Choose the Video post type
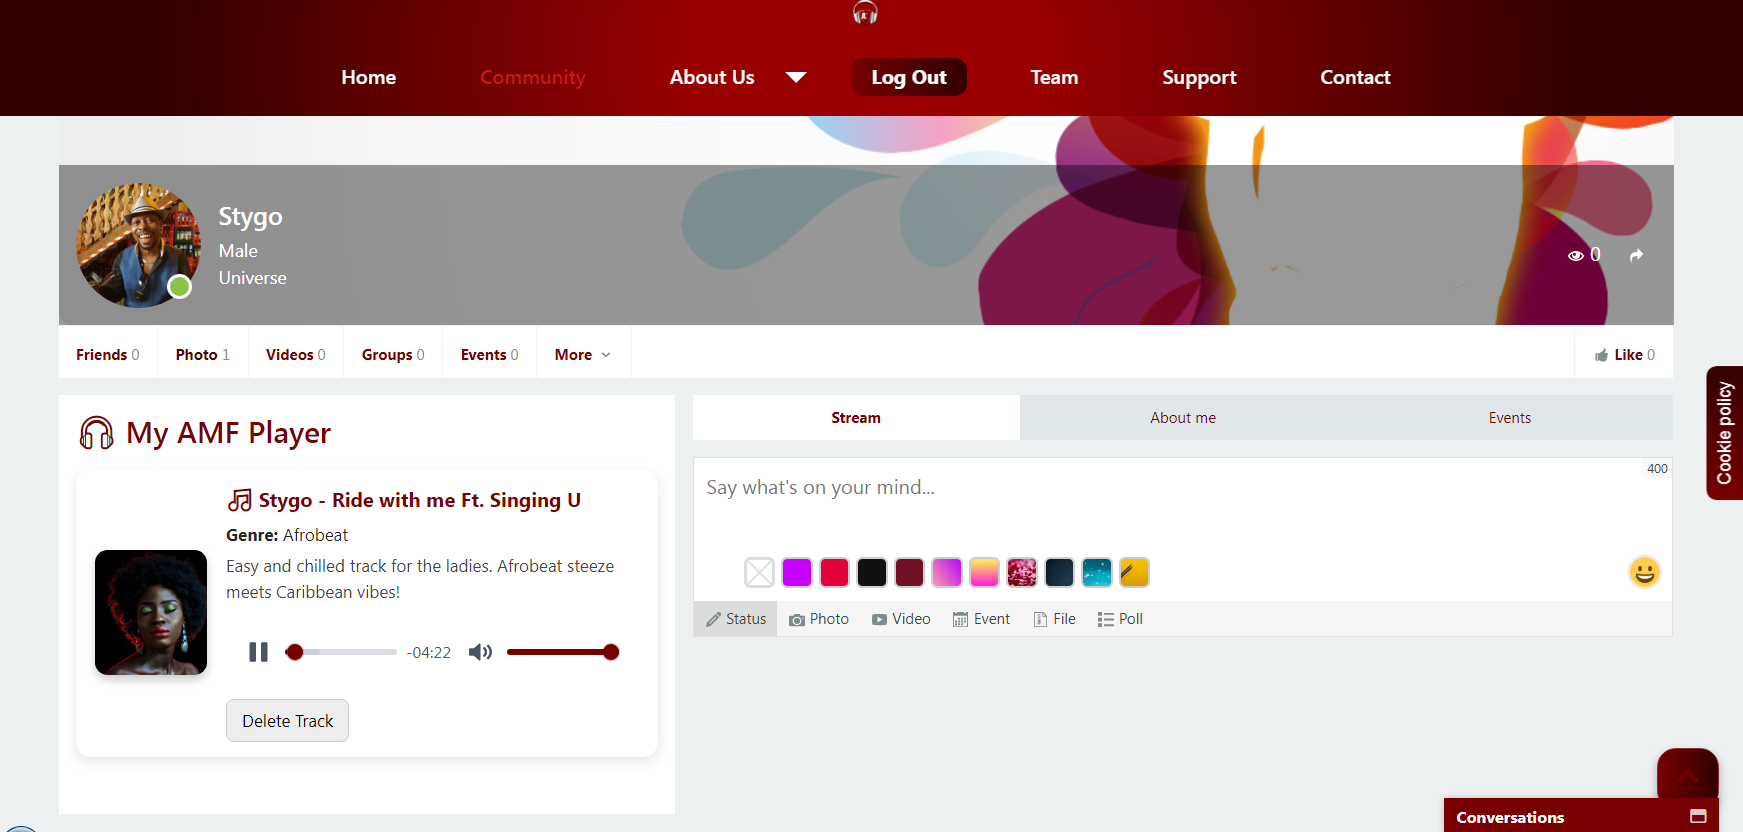 901,619
